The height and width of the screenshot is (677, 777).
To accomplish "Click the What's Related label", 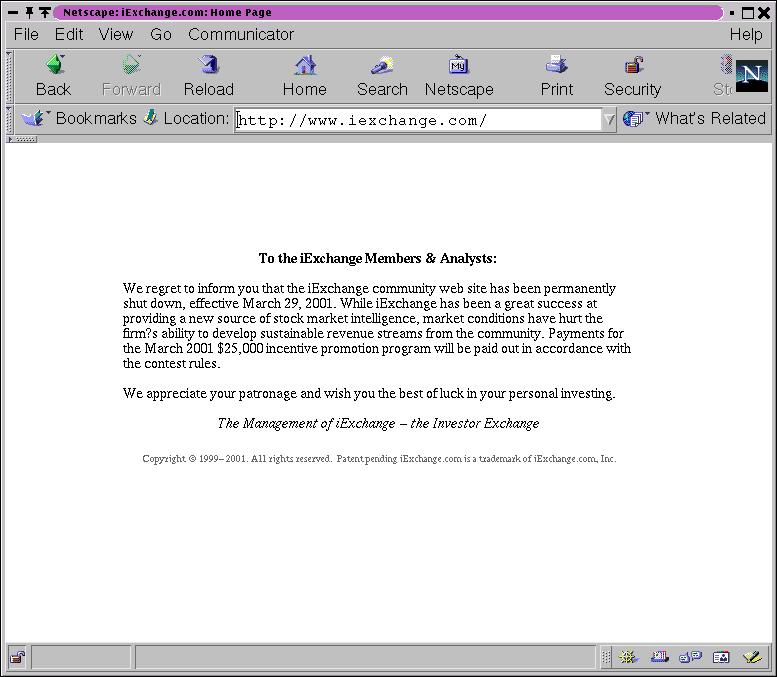I will (x=710, y=118).
